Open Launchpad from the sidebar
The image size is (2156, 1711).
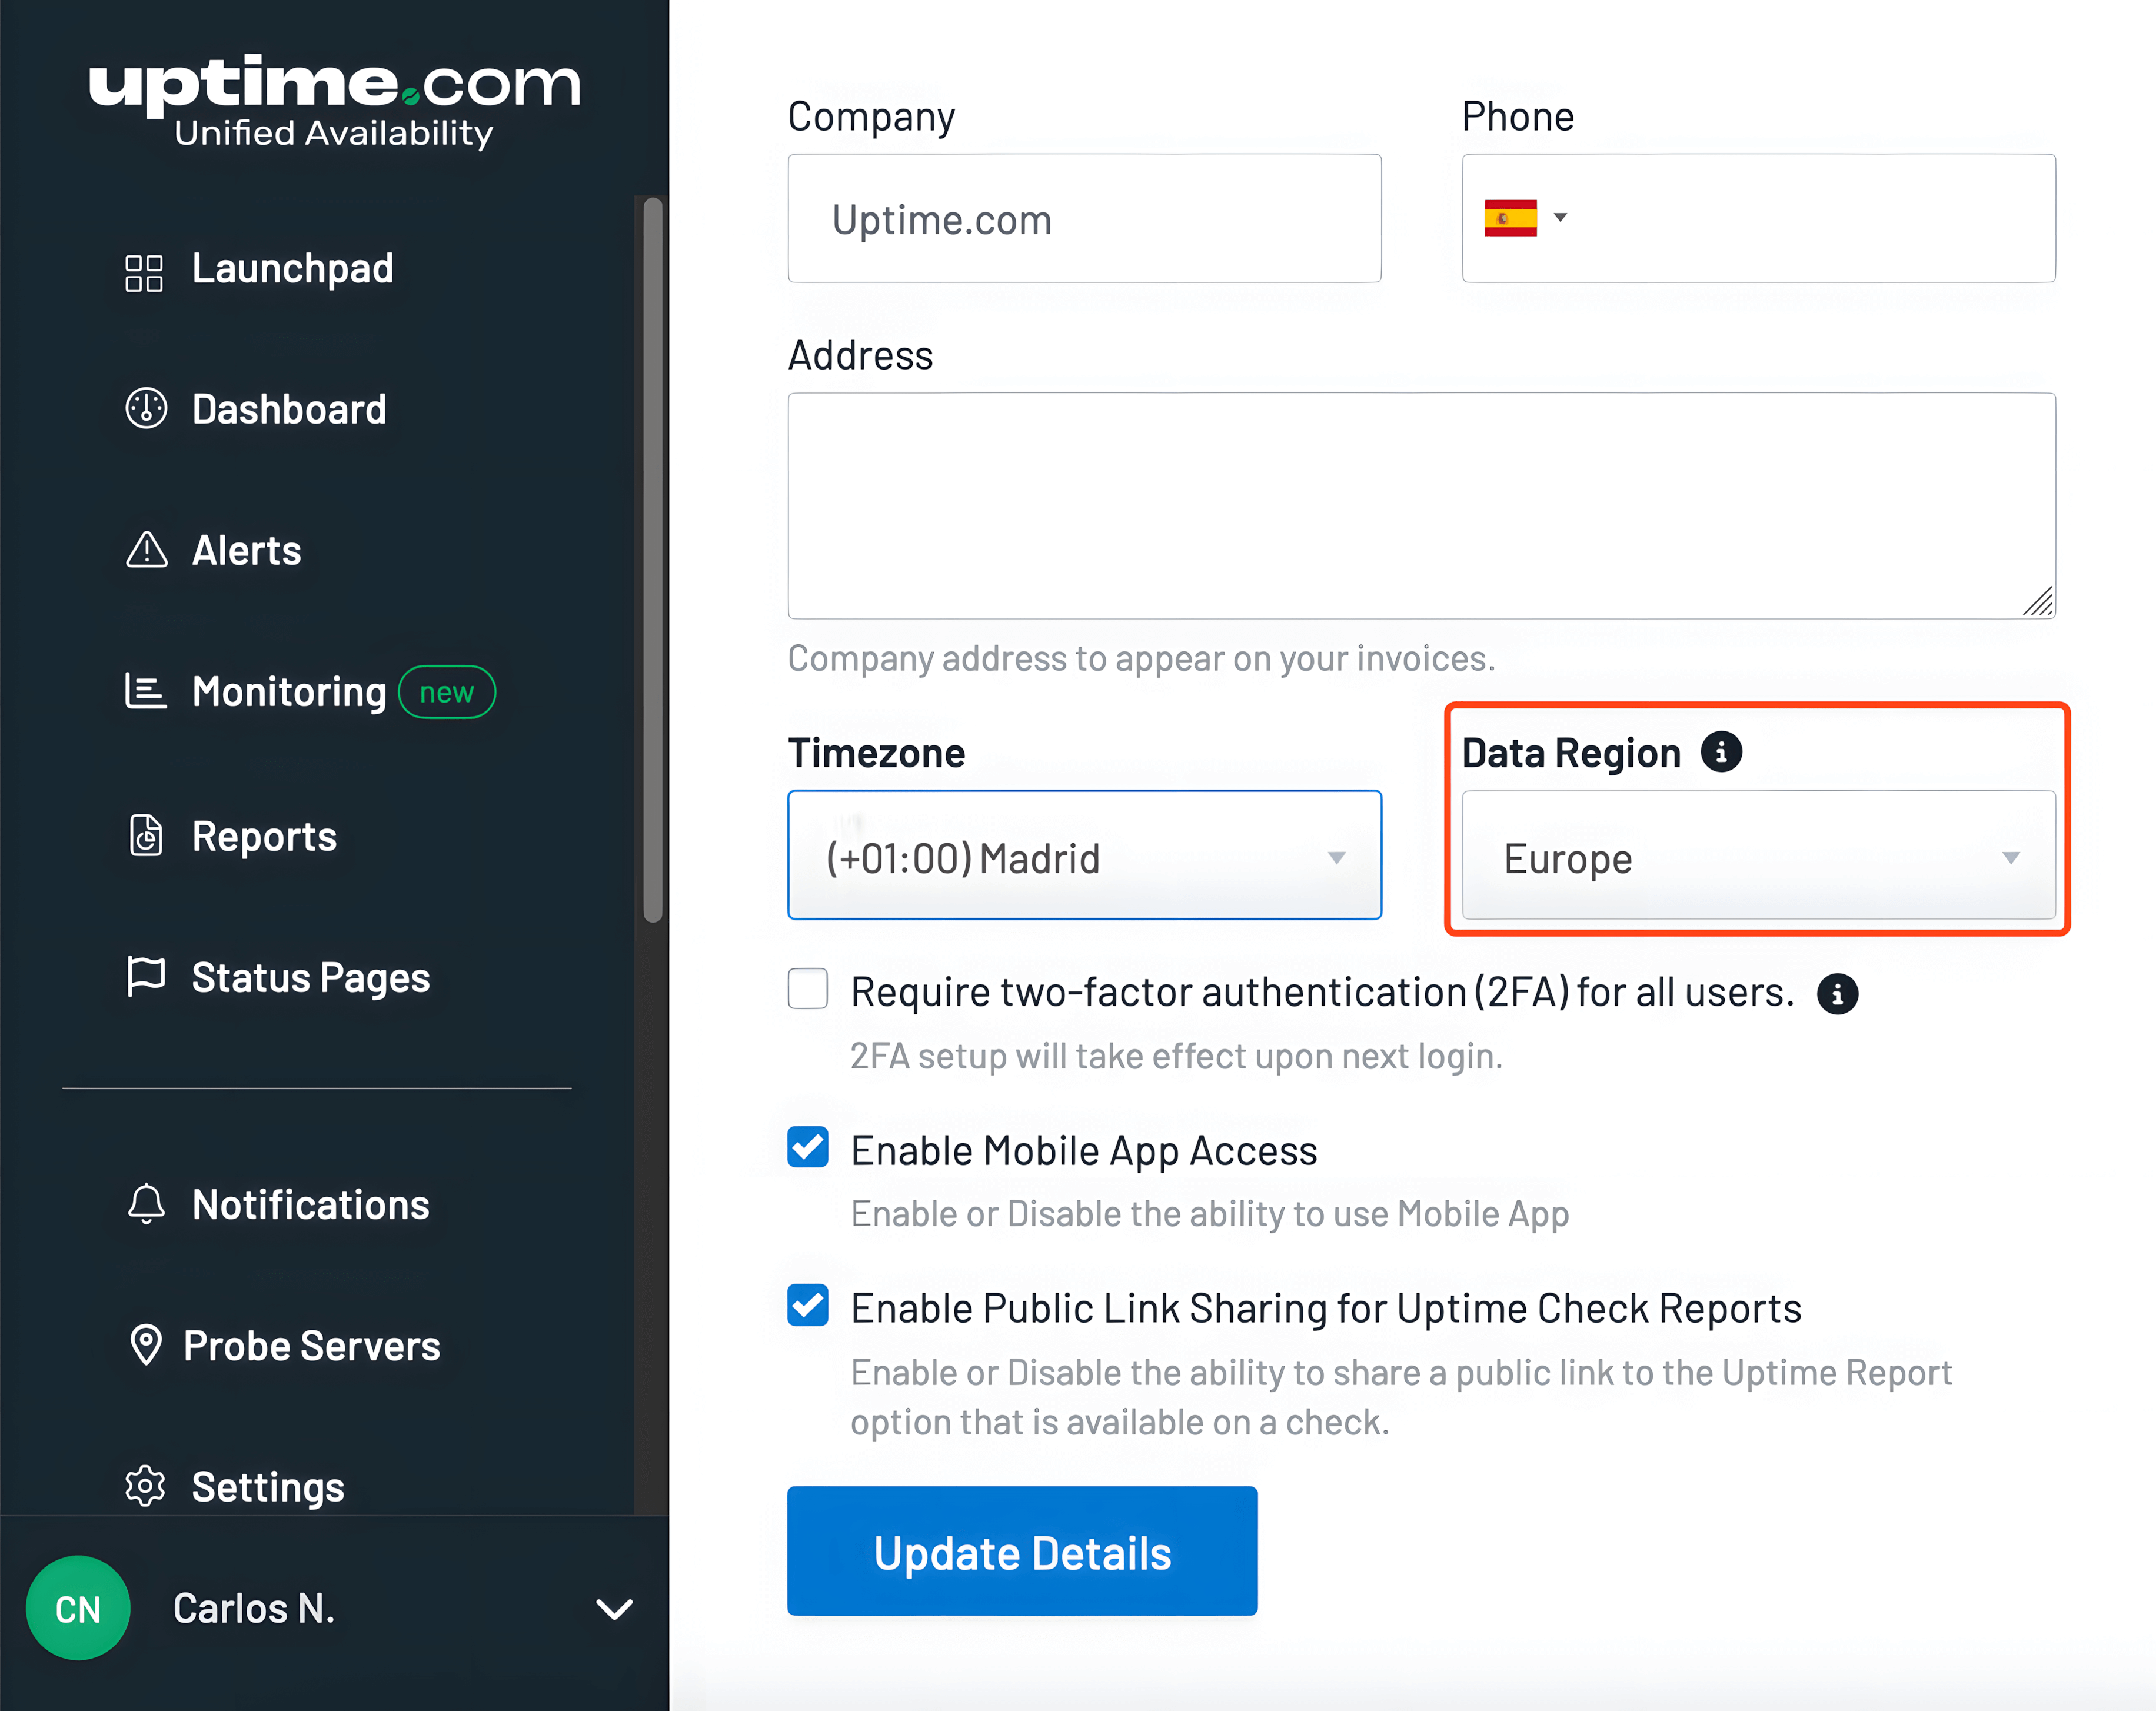point(293,268)
